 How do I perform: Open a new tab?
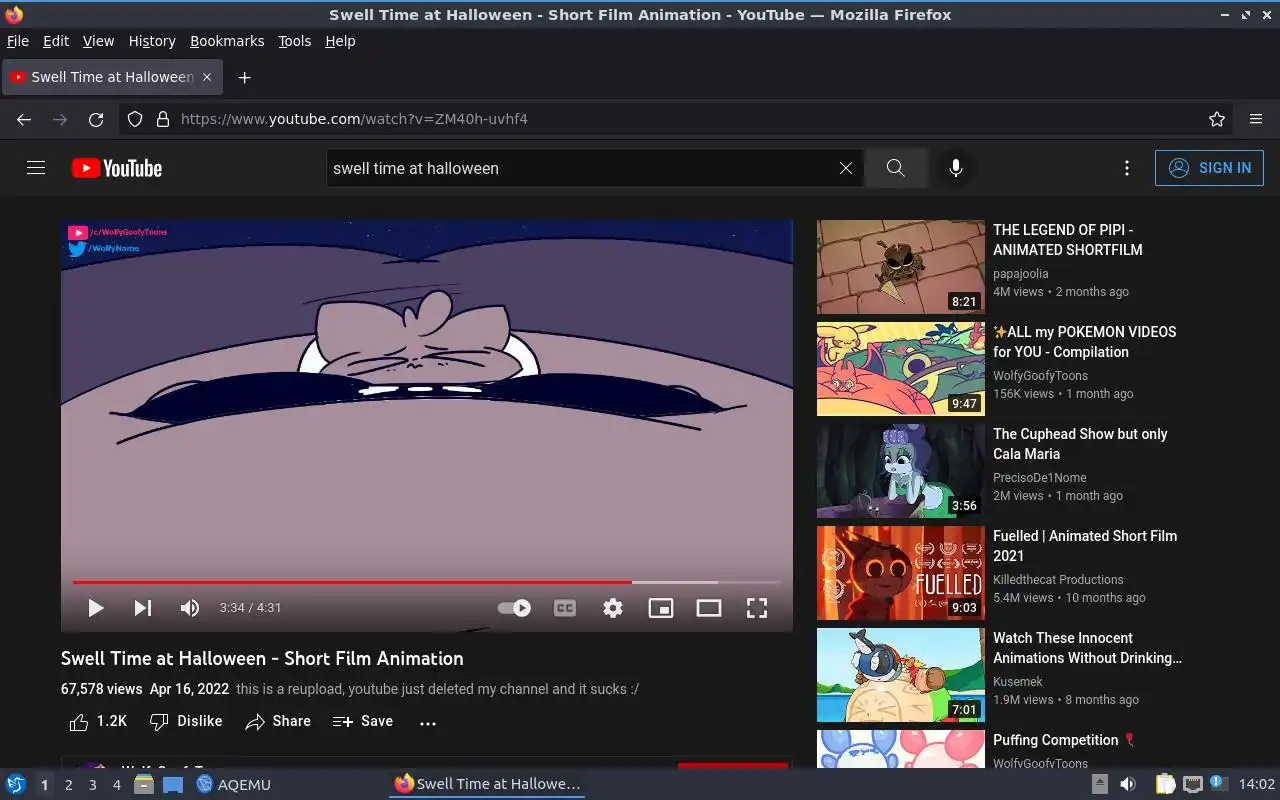244,77
